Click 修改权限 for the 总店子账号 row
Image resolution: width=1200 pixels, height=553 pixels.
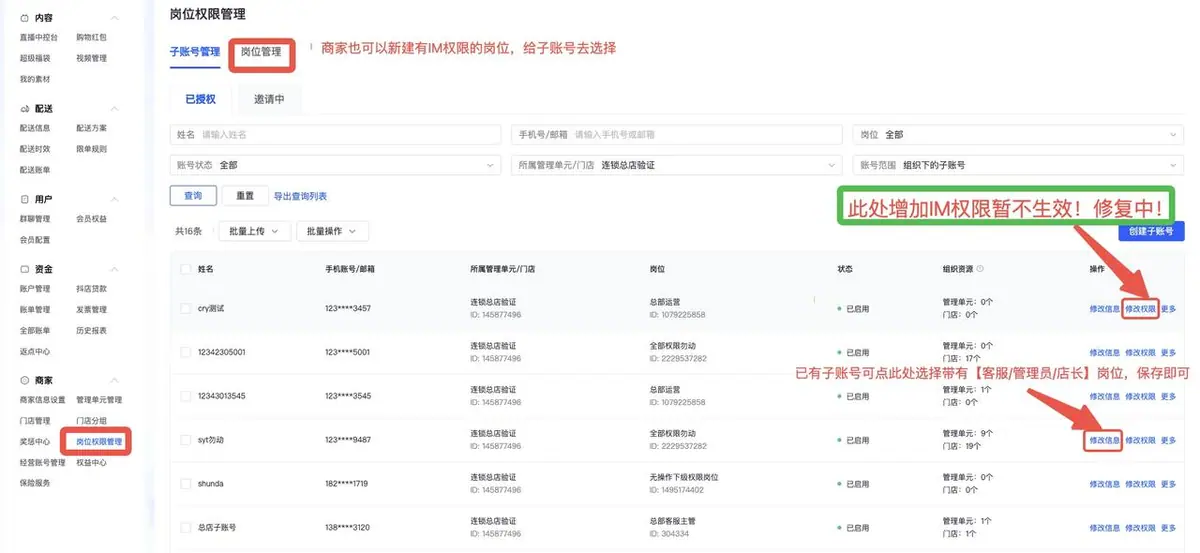(x=1140, y=528)
